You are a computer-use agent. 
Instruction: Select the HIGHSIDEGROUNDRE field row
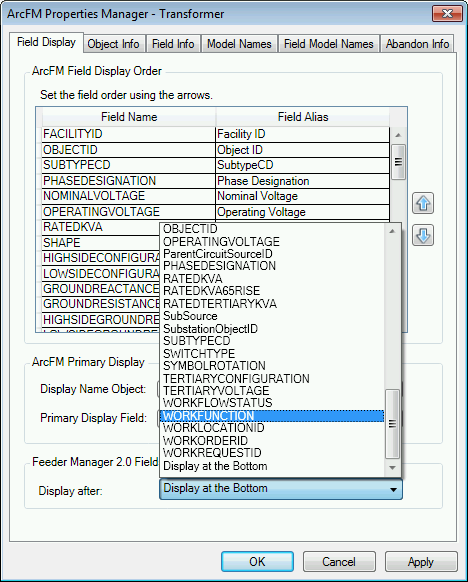click(x=101, y=320)
